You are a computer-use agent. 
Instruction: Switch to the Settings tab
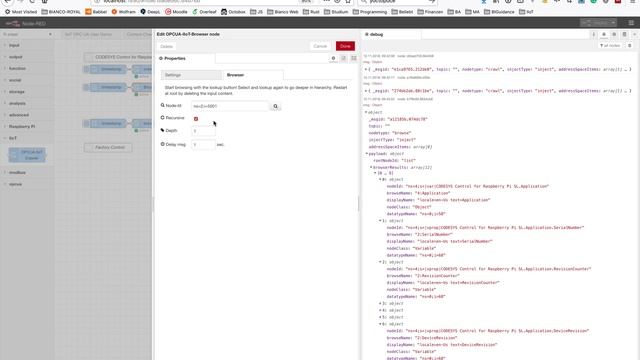(191, 75)
